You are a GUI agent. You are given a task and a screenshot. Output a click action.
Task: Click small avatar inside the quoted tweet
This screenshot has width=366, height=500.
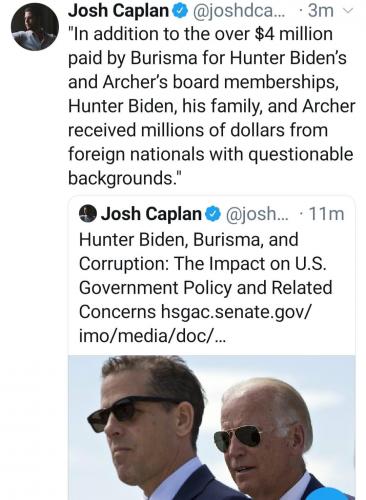88,214
